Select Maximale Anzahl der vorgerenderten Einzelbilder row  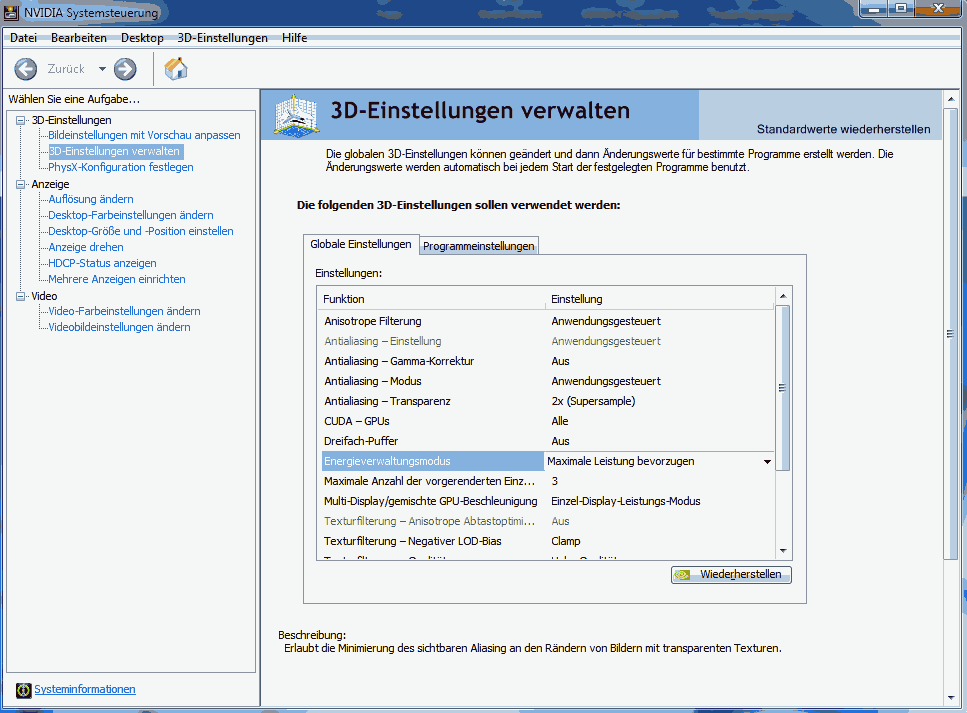pyautogui.click(x=547, y=481)
